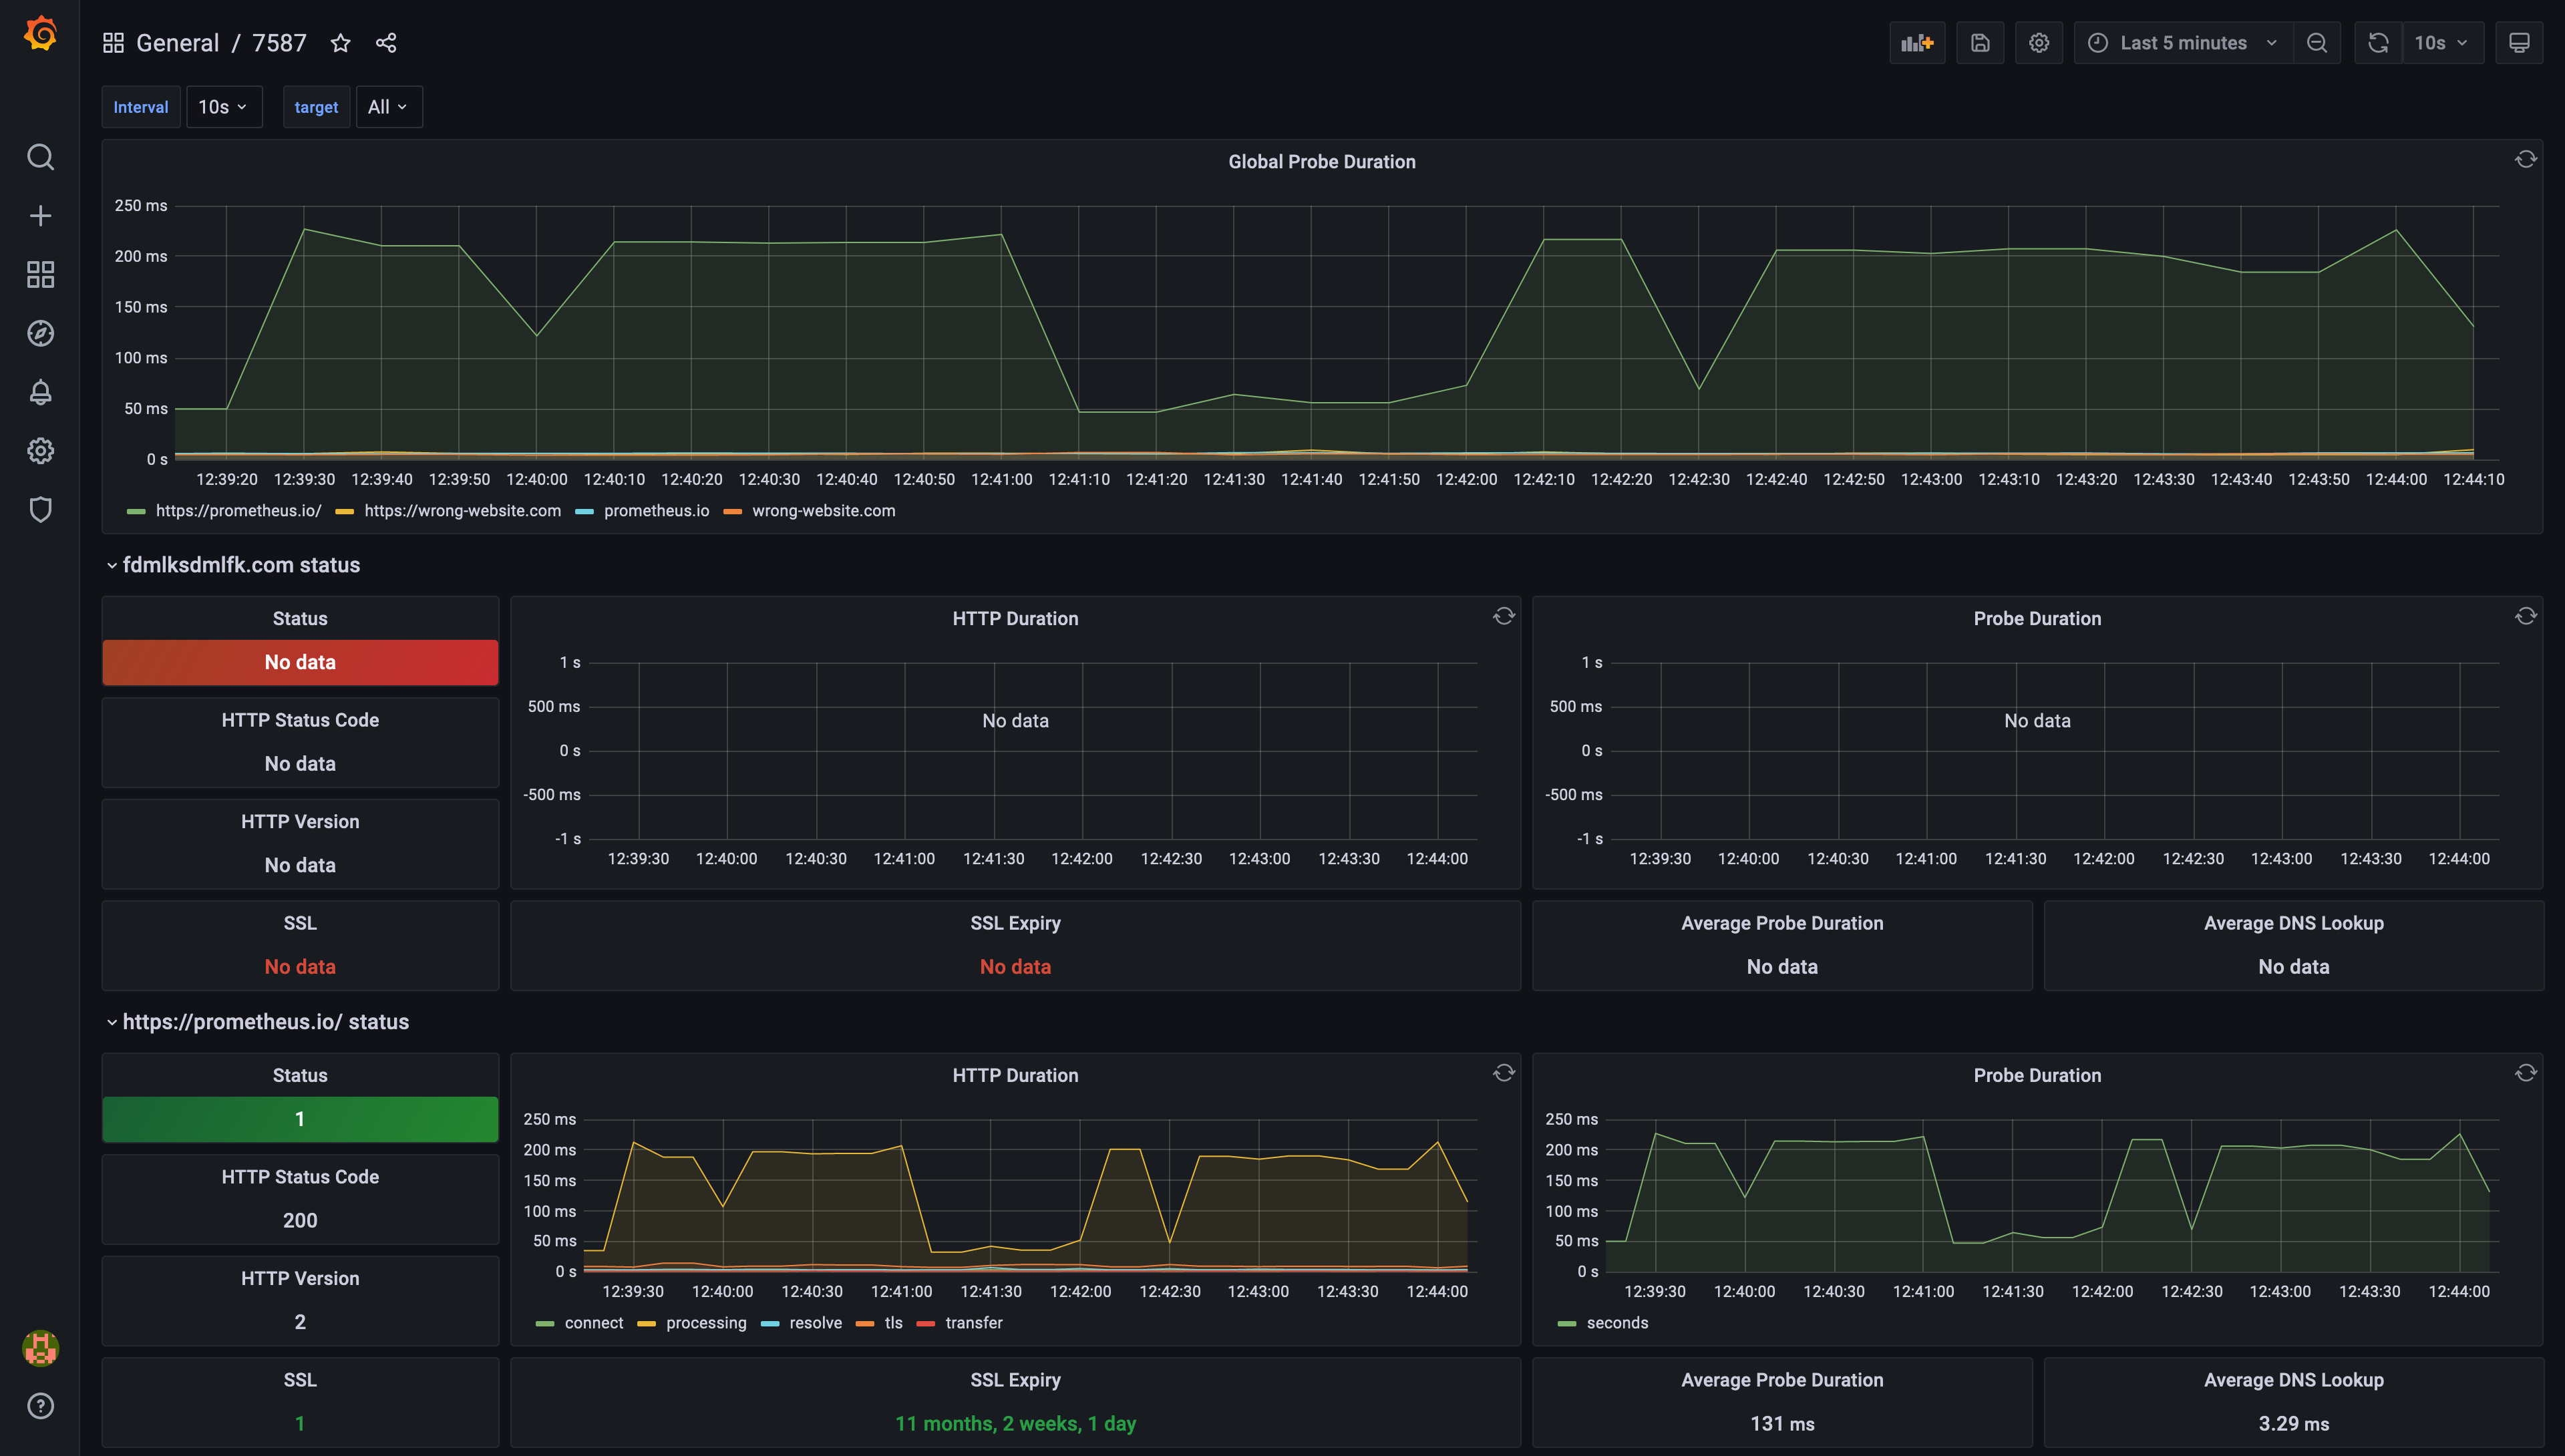This screenshot has height=1456, width=2565.
Task: Open the dashboard search sidebar
Action: pyautogui.click(x=40, y=157)
